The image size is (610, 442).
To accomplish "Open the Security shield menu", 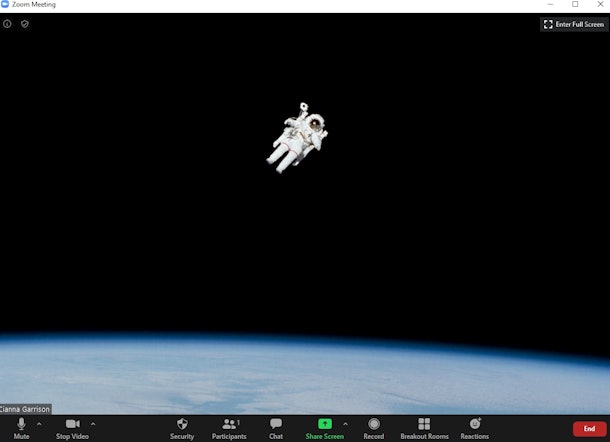I will pyautogui.click(x=182, y=427).
